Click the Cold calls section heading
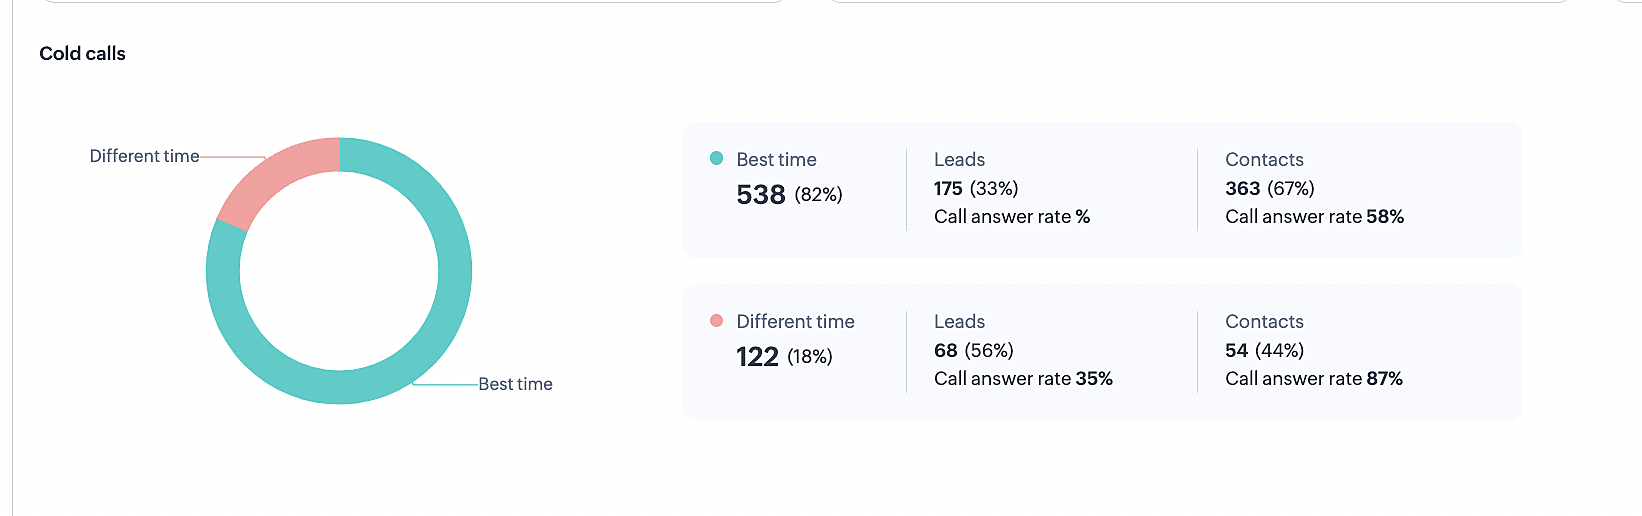The image size is (1642, 516). [x=82, y=54]
